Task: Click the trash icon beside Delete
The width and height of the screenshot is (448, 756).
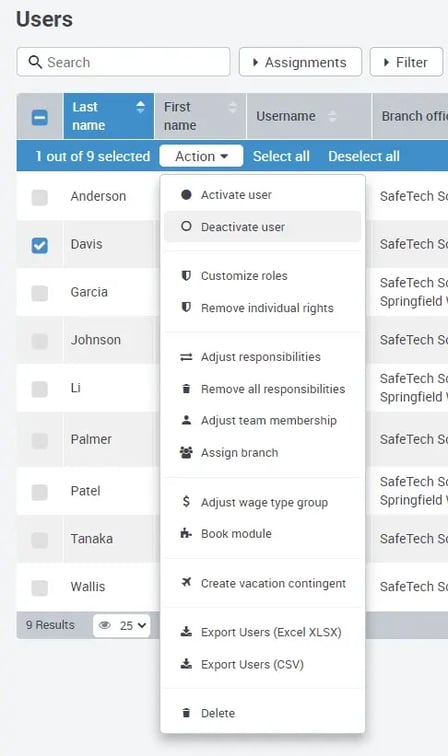Action: pos(186,713)
